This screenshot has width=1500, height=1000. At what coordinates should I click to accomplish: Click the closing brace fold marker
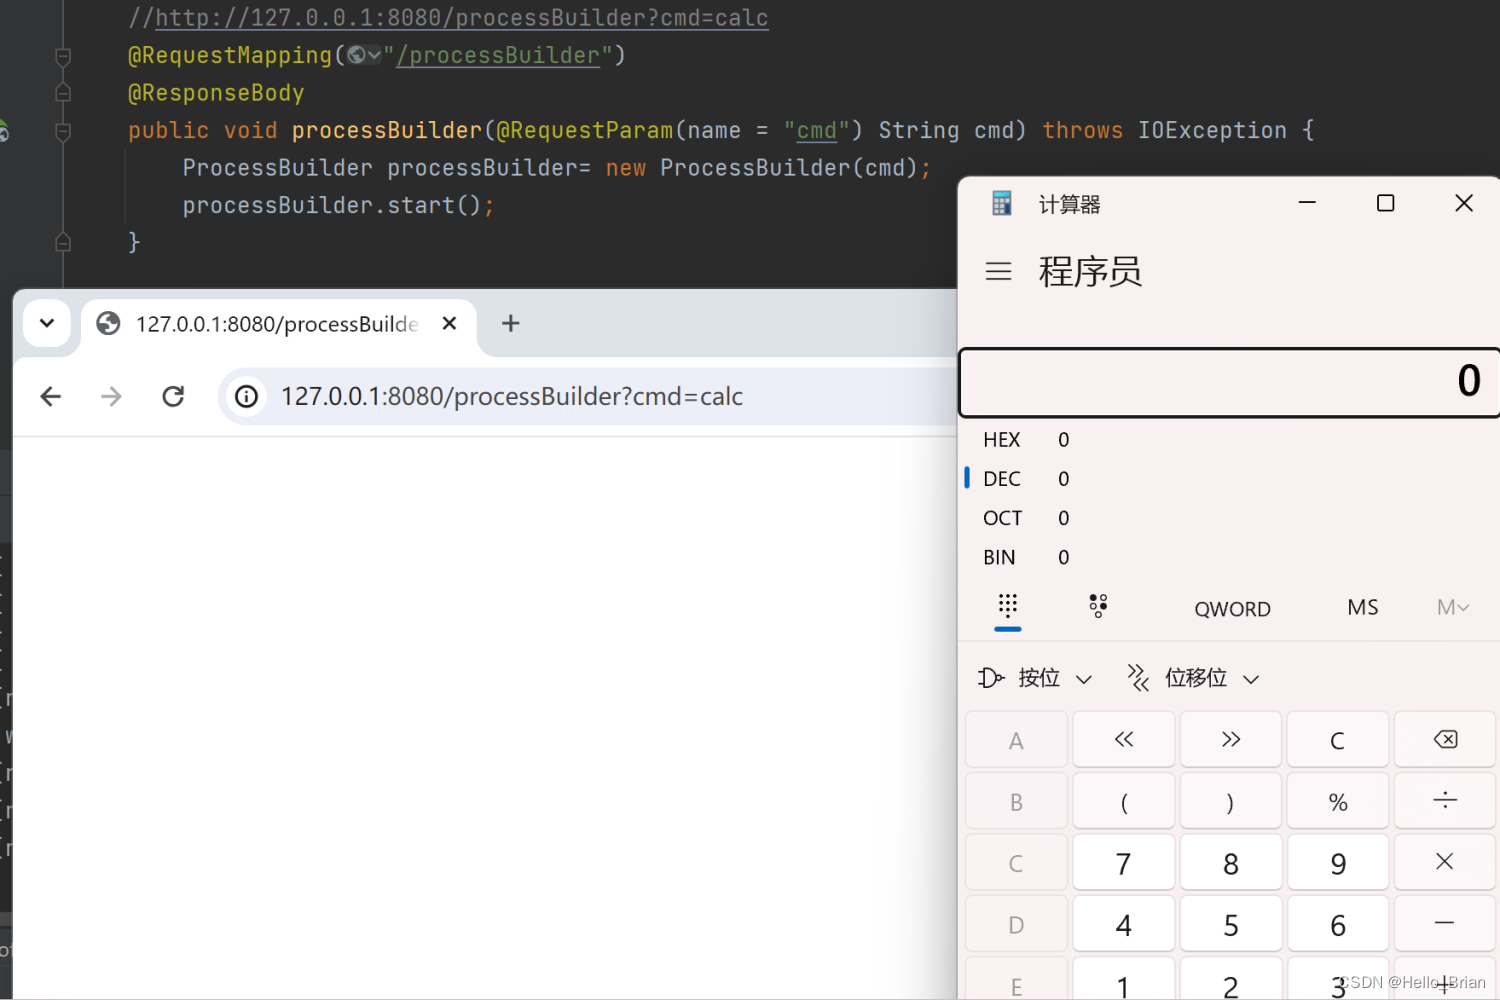tap(63, 242)
